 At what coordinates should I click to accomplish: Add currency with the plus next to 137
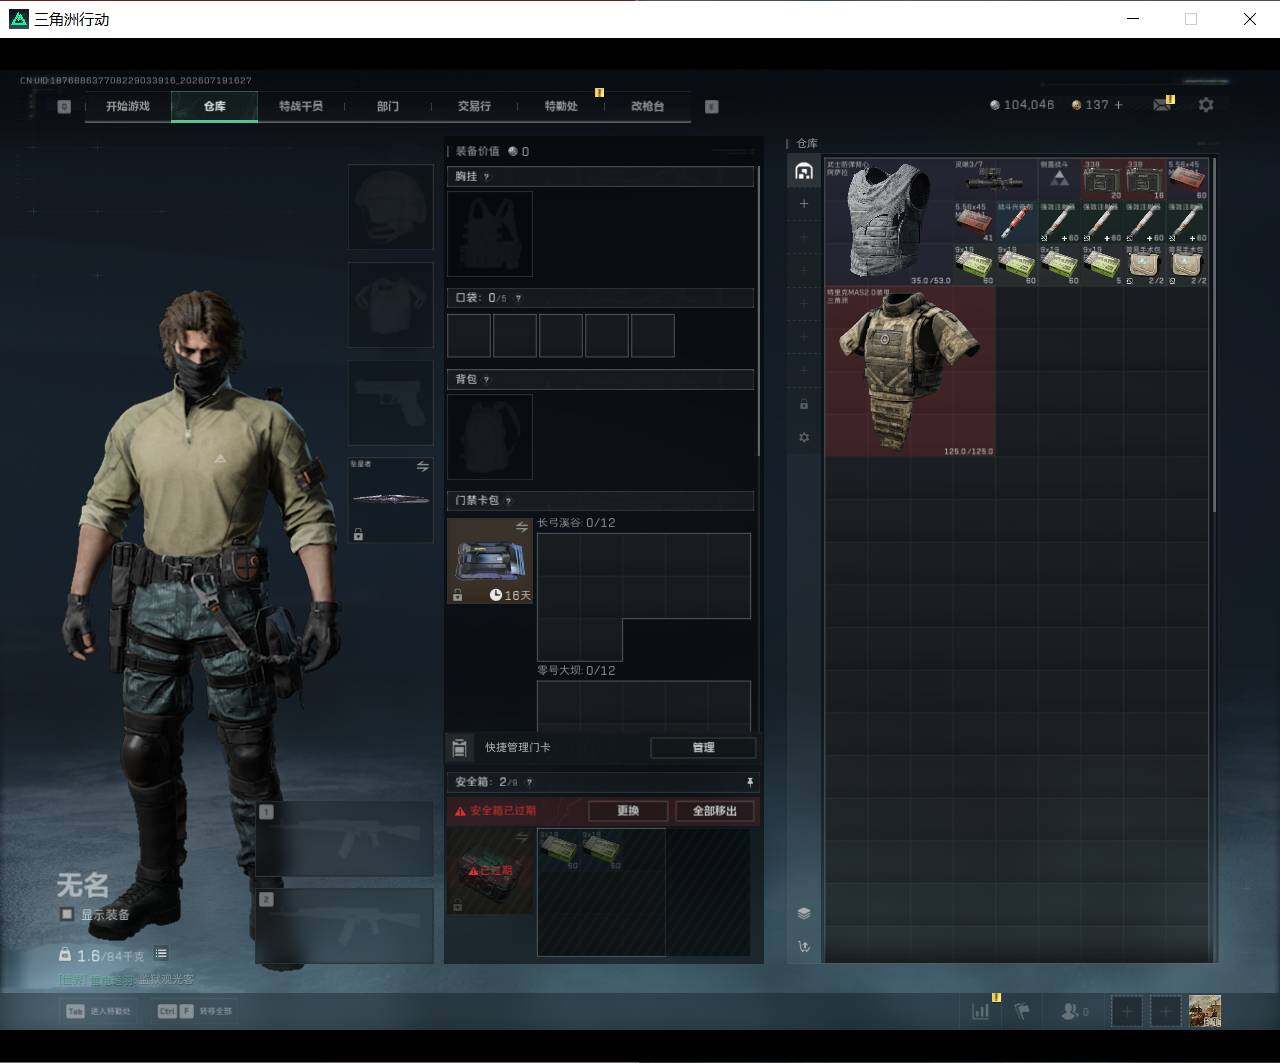pyautogui.click(x=1118, y=104)
